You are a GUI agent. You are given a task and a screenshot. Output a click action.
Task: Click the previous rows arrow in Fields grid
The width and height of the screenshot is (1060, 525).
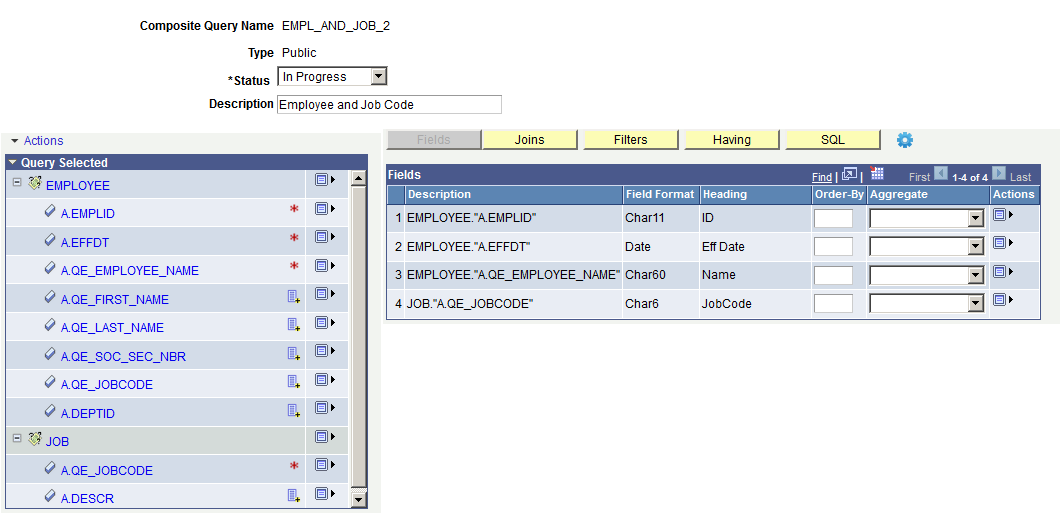tap(941, 173)
